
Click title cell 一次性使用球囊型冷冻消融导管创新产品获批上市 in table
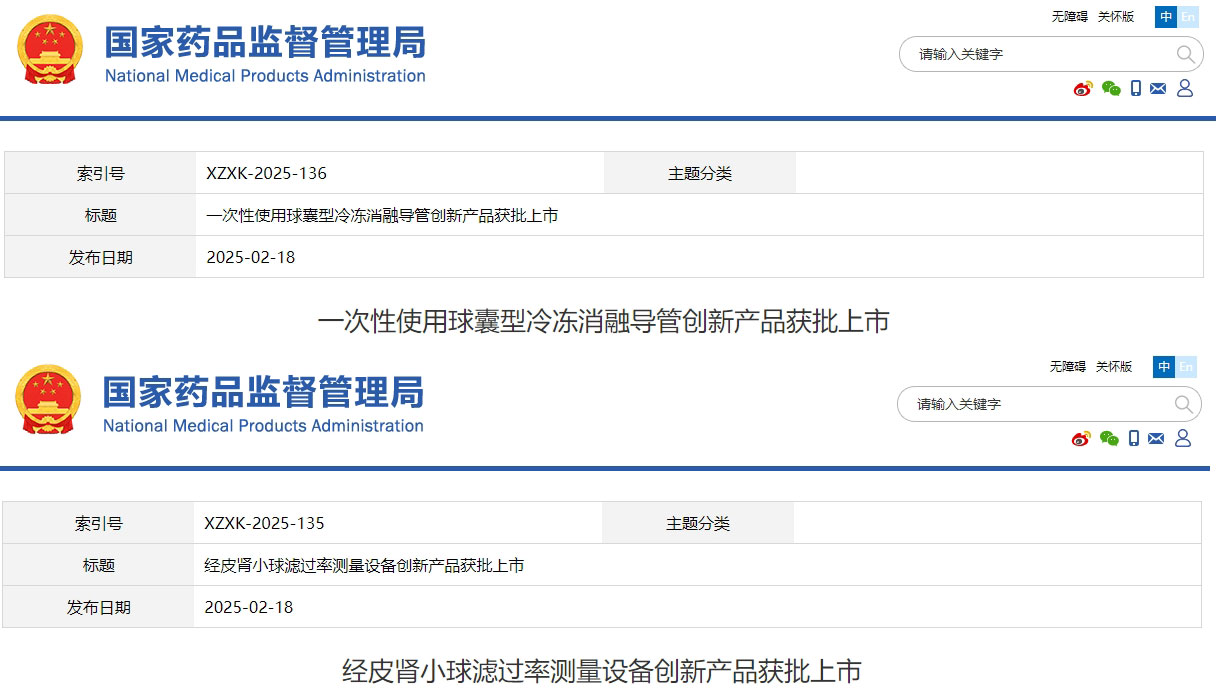[382, 215]
